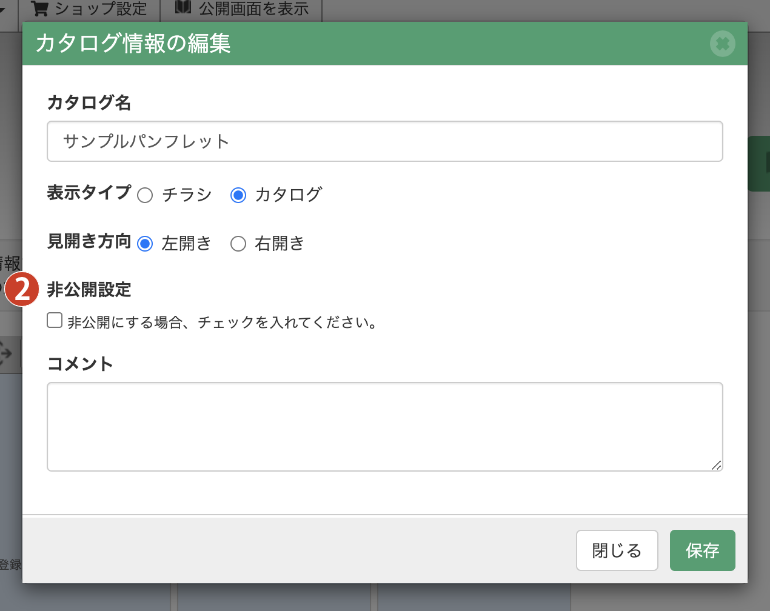Enable the 非公開 checkbox

tap(55, 322)
